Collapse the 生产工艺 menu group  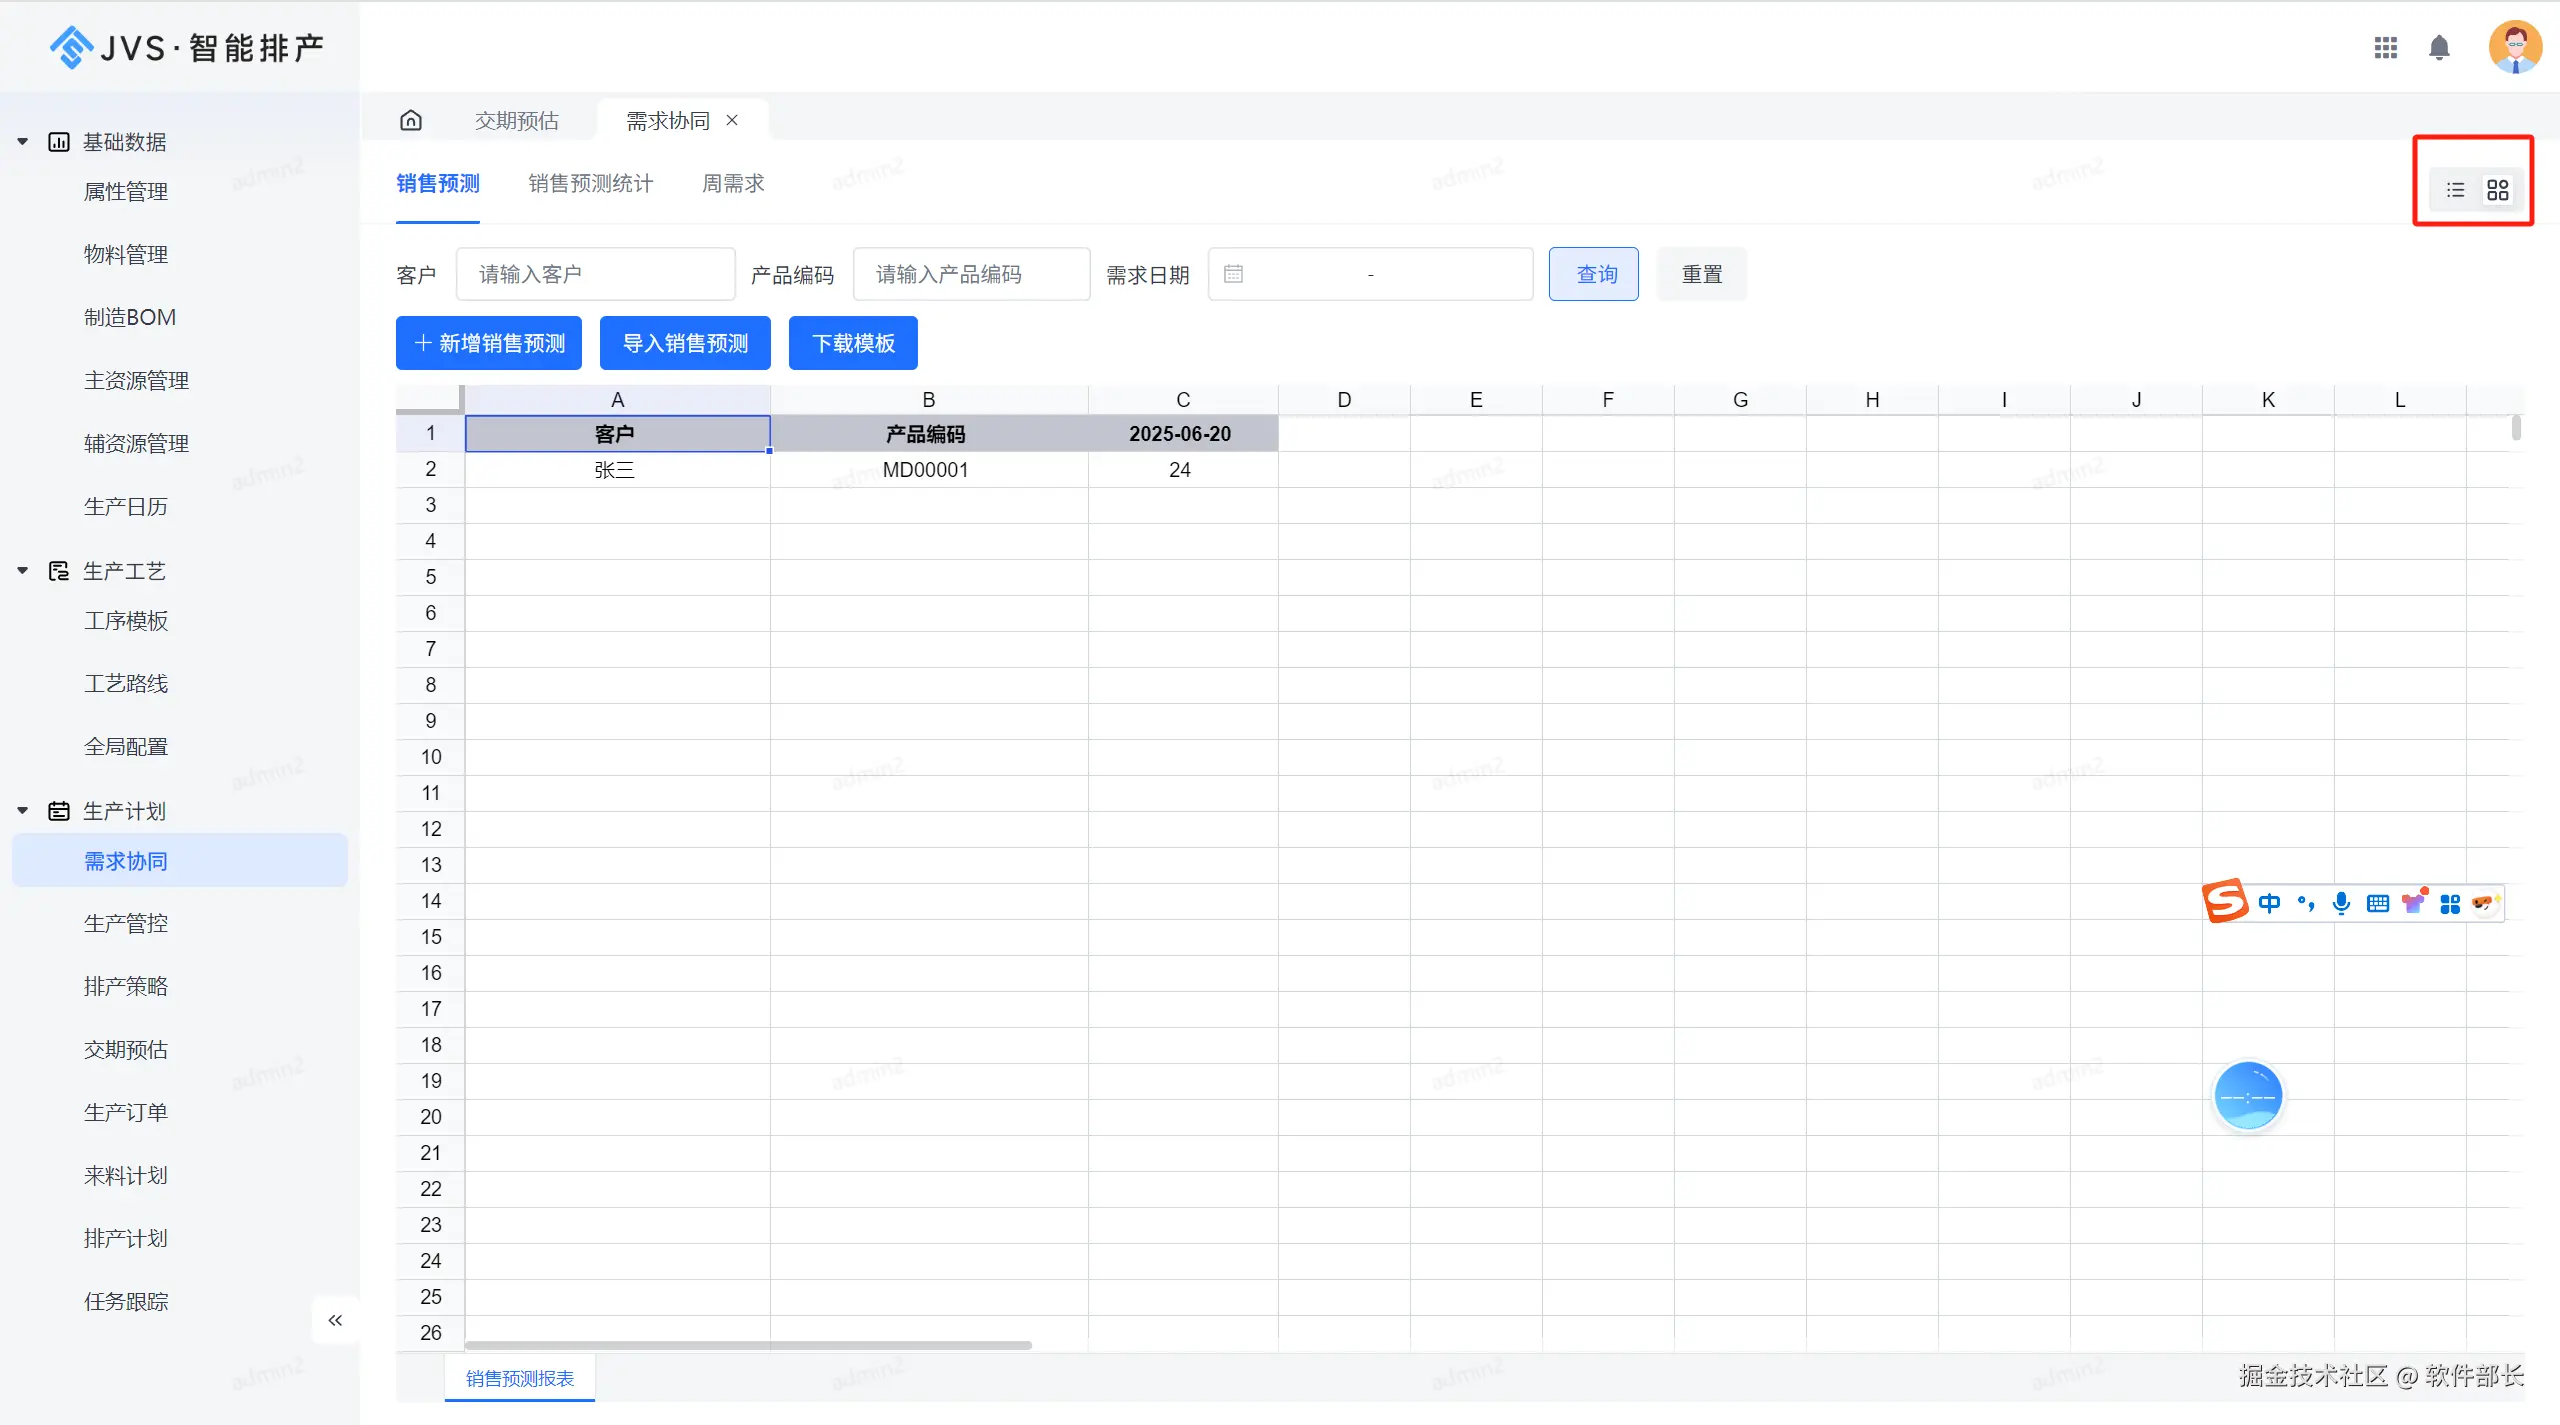point(23,571)
